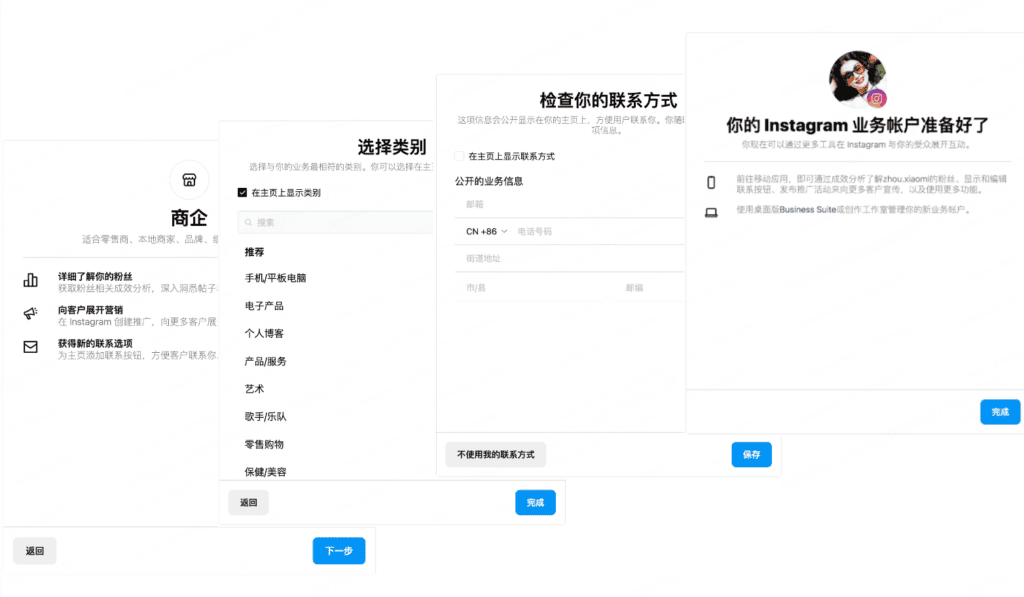Viewport: 1024px width, 597px height.
Task: Click 完成 in the 选择类别 panel
Action: point(536,503)
